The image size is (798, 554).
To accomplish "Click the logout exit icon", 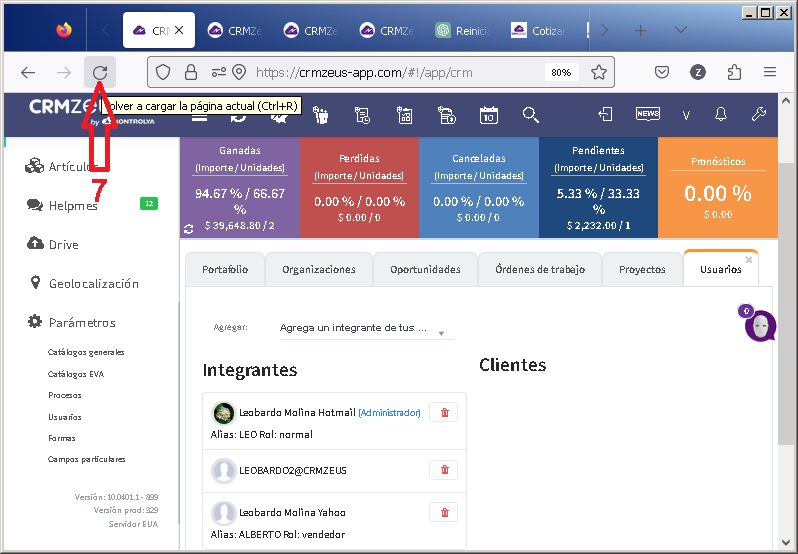I will click(x=605, y=115).
